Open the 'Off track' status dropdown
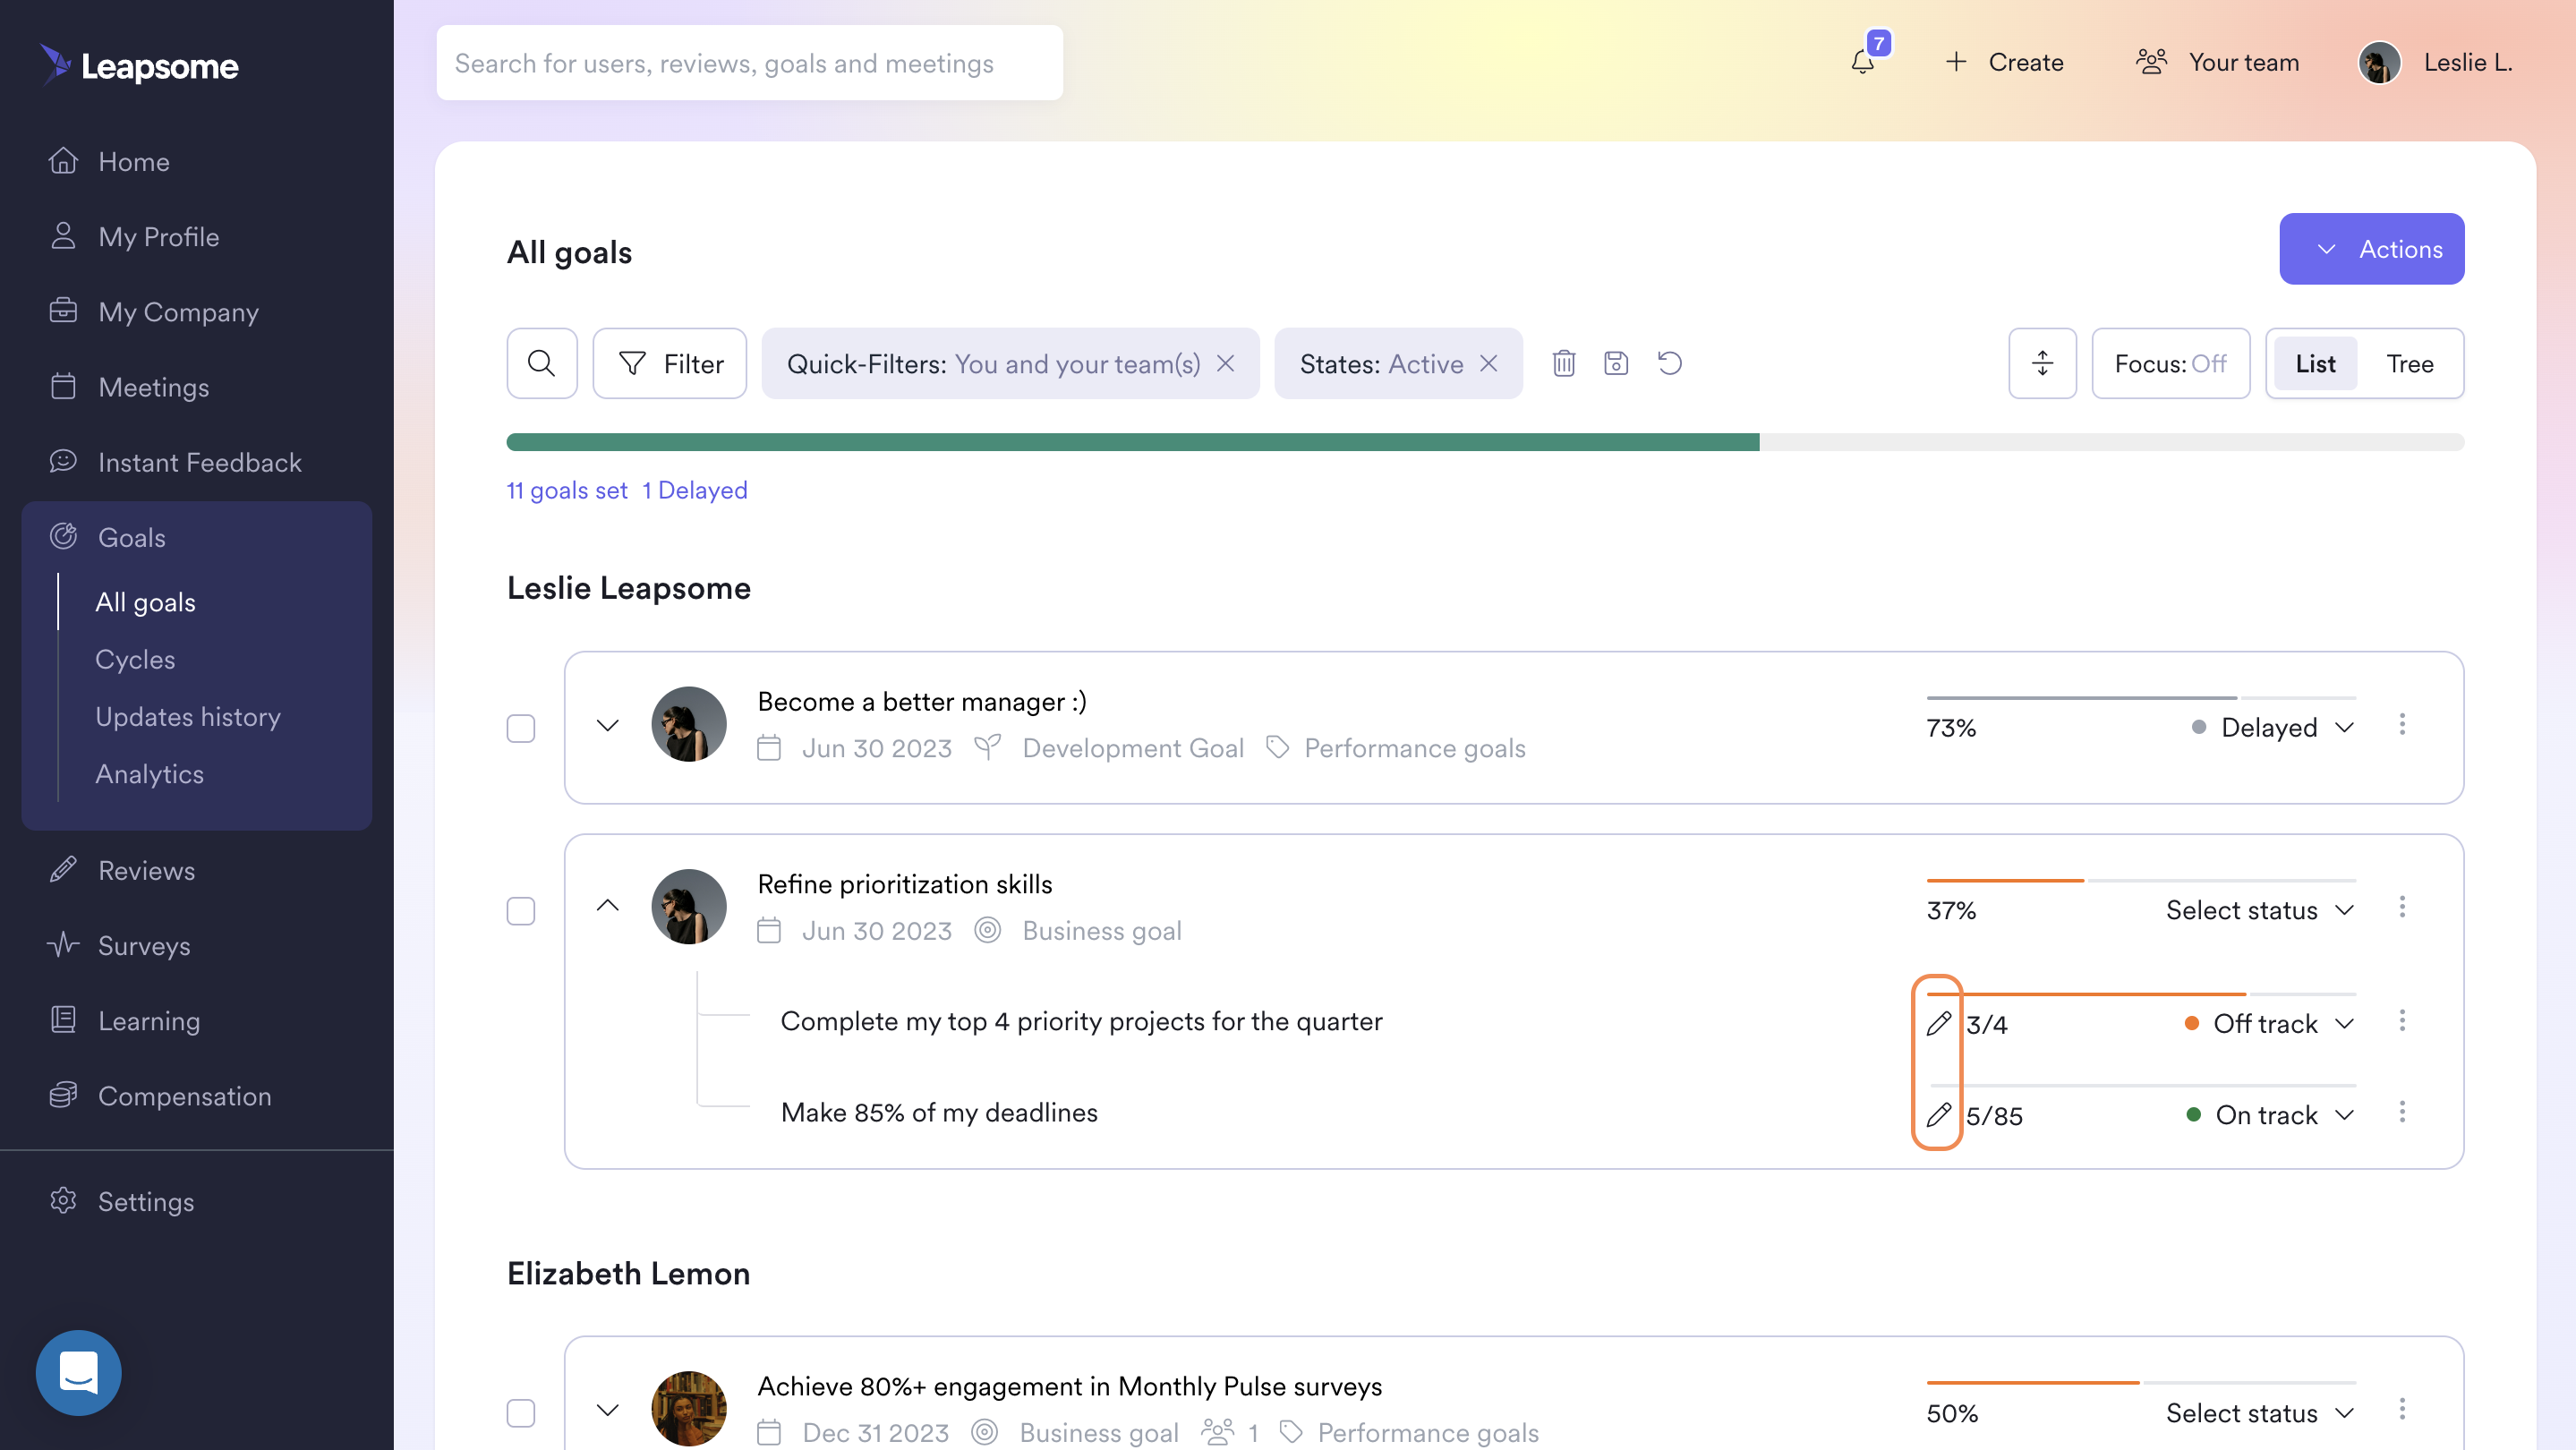This screenshot has height=1450, width=2576. (x=2268, y=1023)
